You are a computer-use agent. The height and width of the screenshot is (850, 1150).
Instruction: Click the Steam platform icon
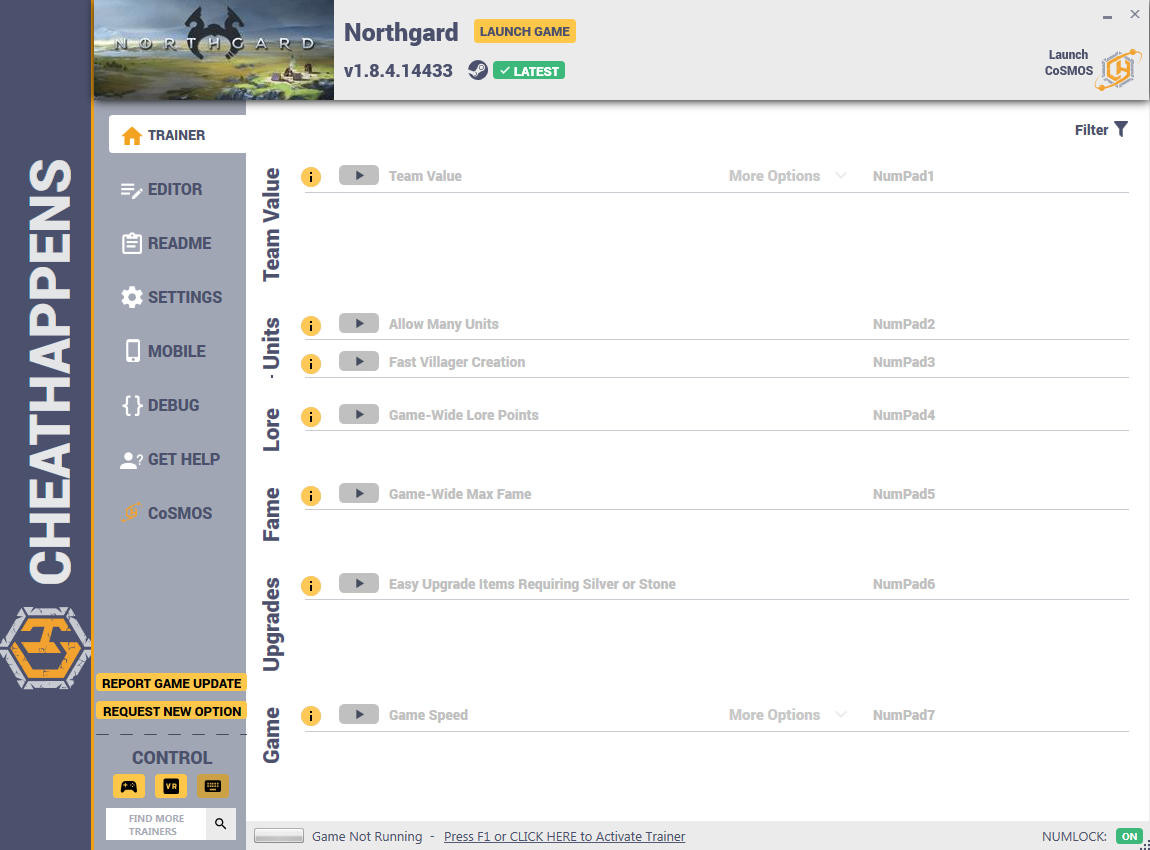pos(477,70)
